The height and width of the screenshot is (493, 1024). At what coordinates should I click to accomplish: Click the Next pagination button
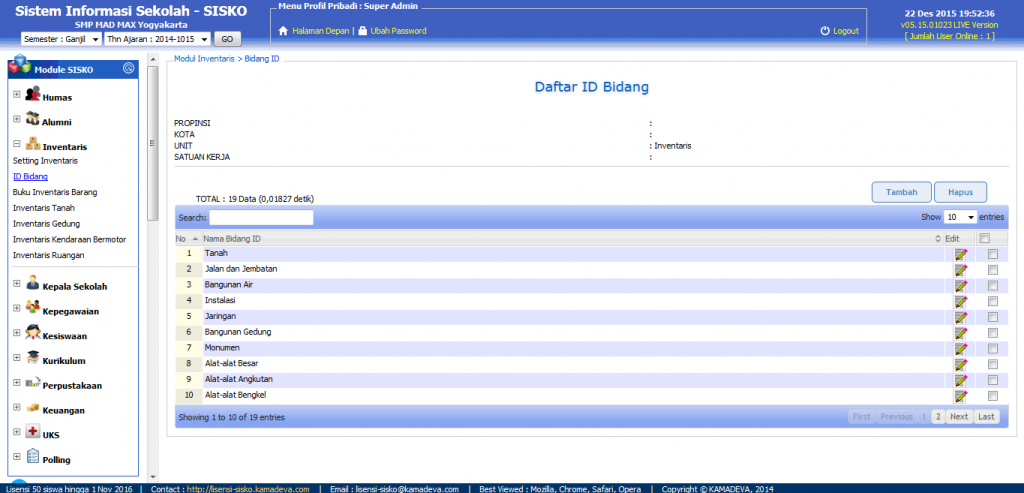(x=959, y=417)
